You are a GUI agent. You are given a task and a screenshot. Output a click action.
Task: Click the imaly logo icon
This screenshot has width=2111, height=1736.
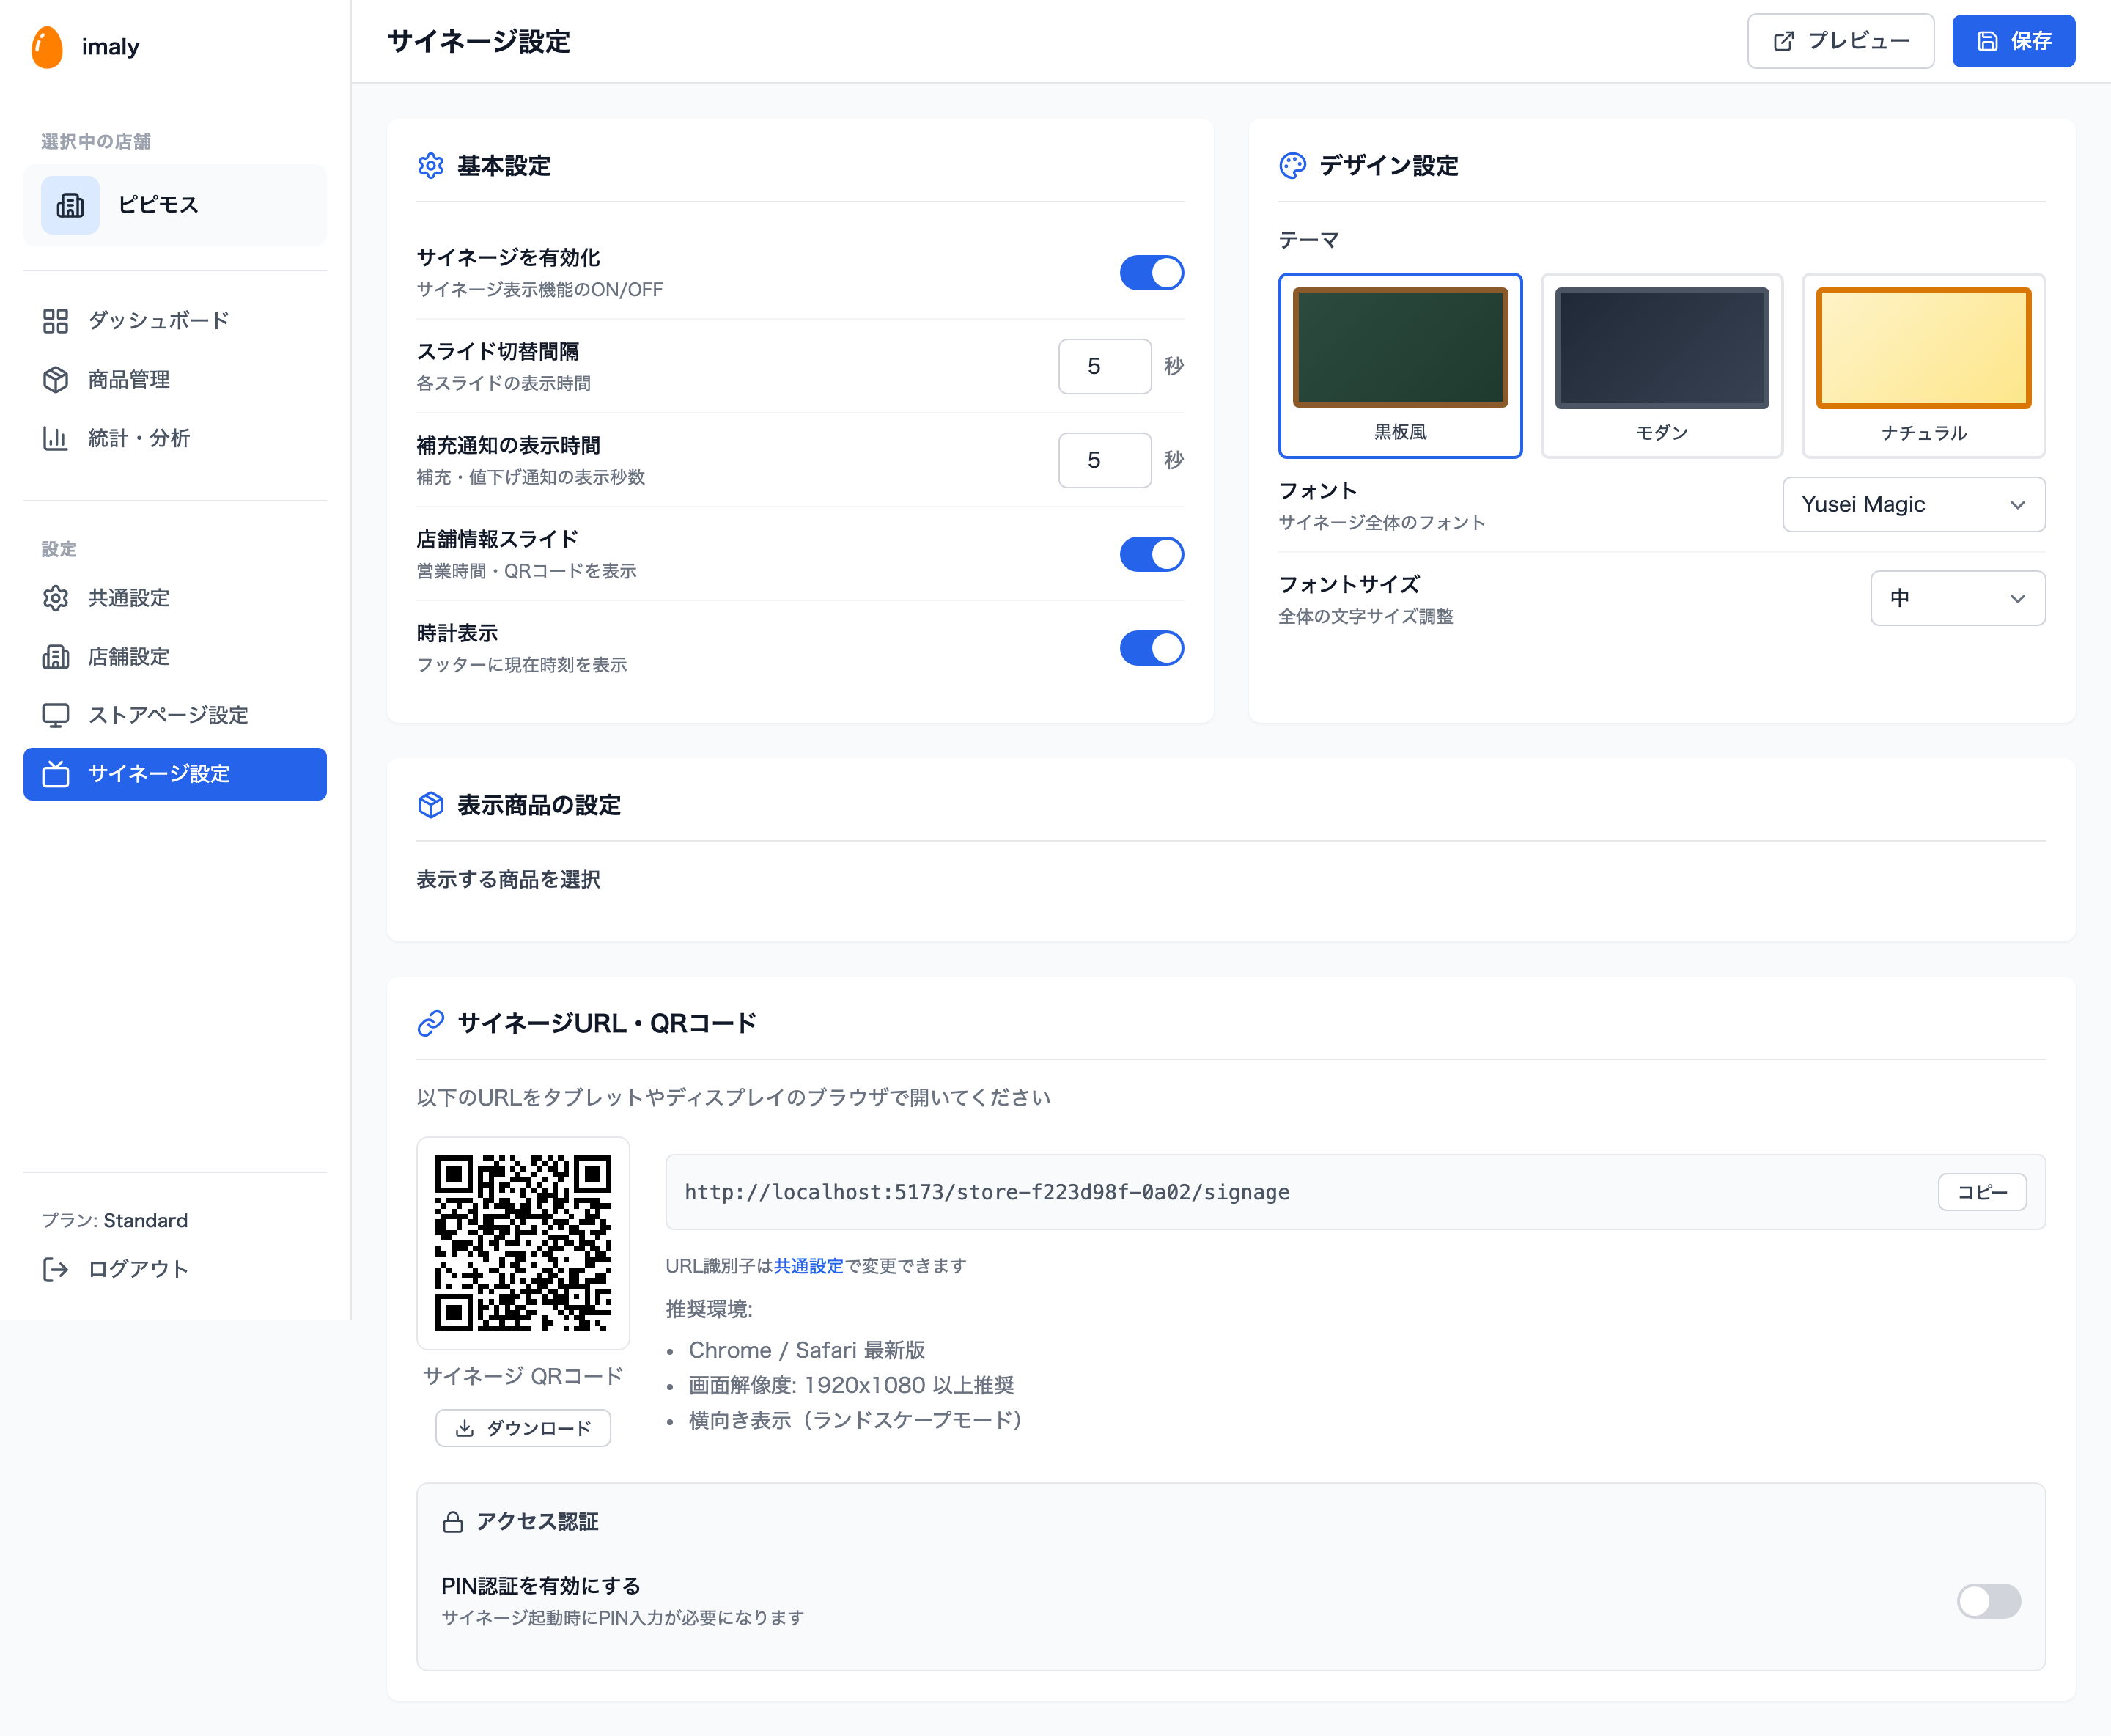click(47, 46)
